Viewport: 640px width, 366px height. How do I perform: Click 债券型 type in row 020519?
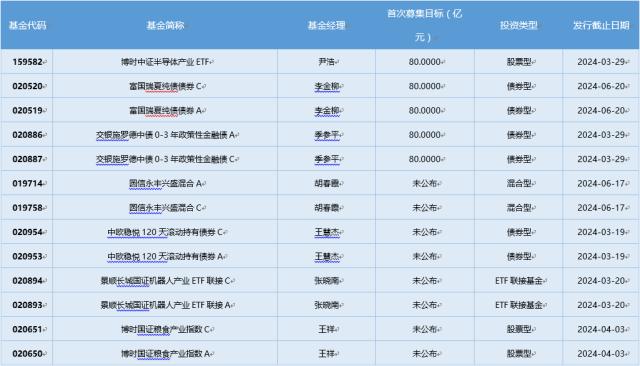pyautogui.click(x=519, y=111)
